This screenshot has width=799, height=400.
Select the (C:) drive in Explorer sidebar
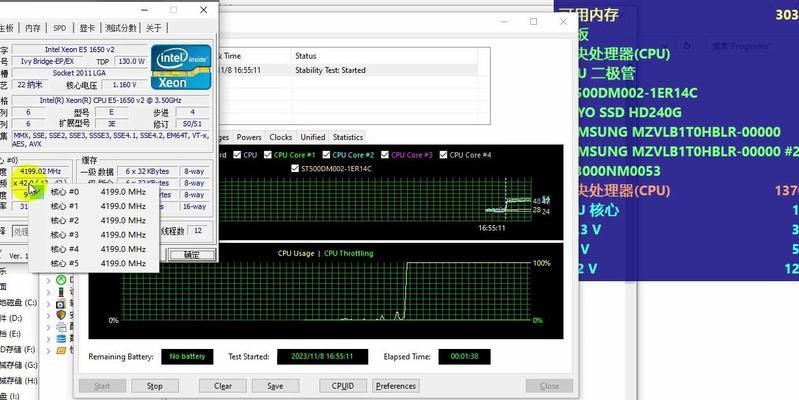pos(19,303)
